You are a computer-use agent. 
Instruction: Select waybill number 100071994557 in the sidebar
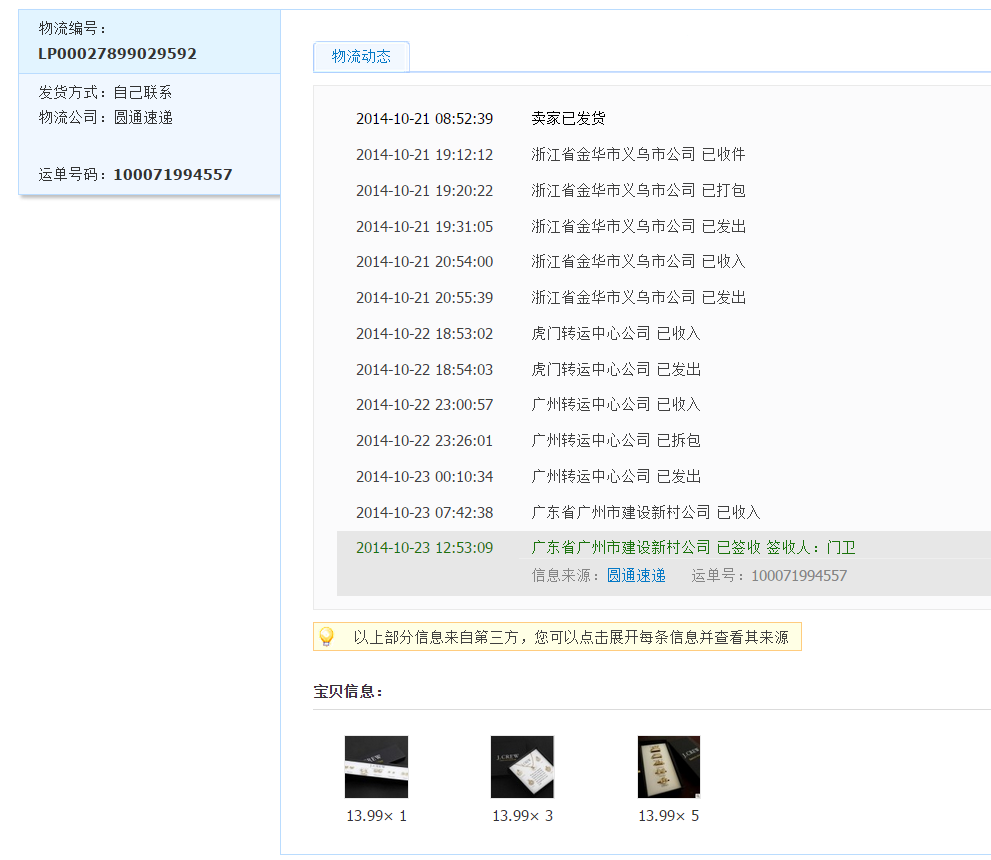(173, 174)
